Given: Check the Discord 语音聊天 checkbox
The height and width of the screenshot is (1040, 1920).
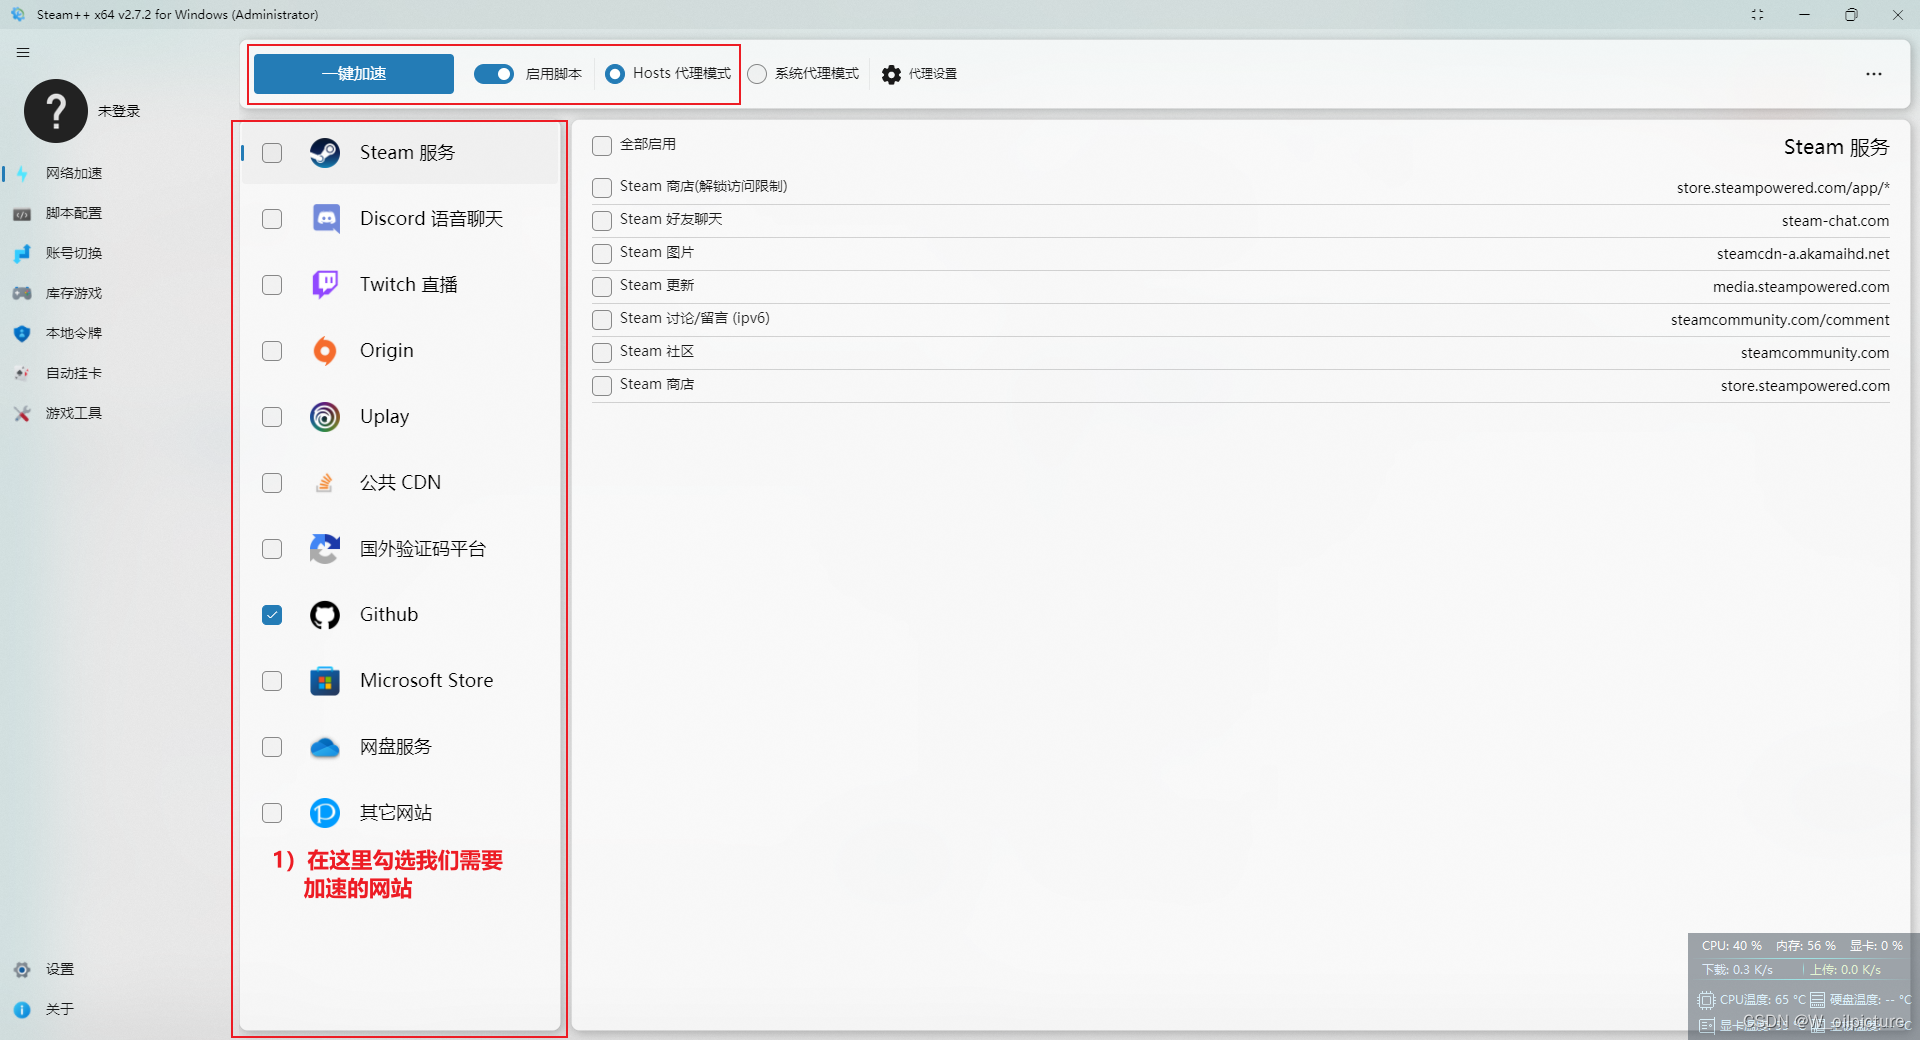Looking at the screenshot, I should 272,219.
